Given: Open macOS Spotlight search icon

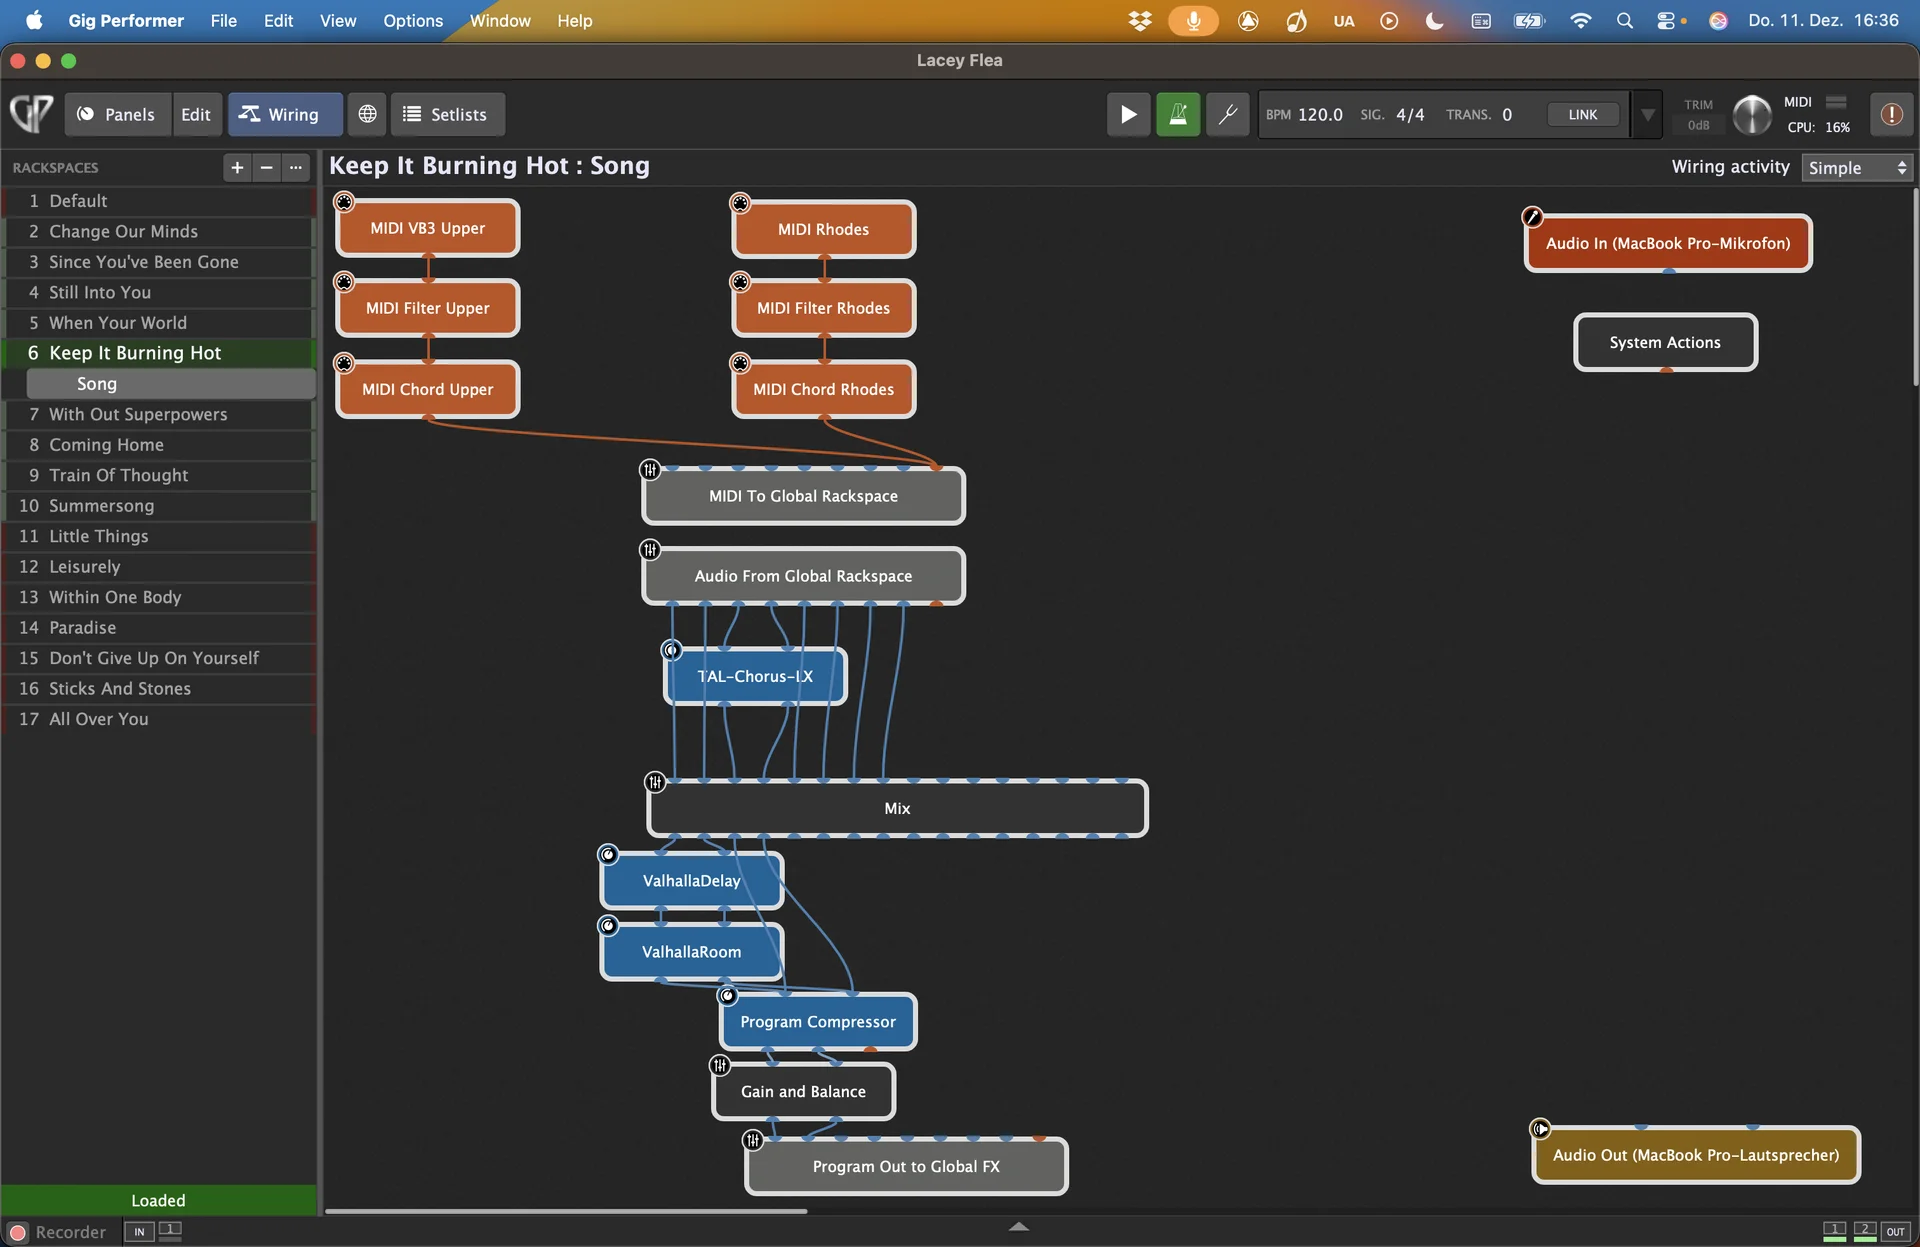Looking at the screenshot, I should pyautogui.click(x=1624, y=20).
